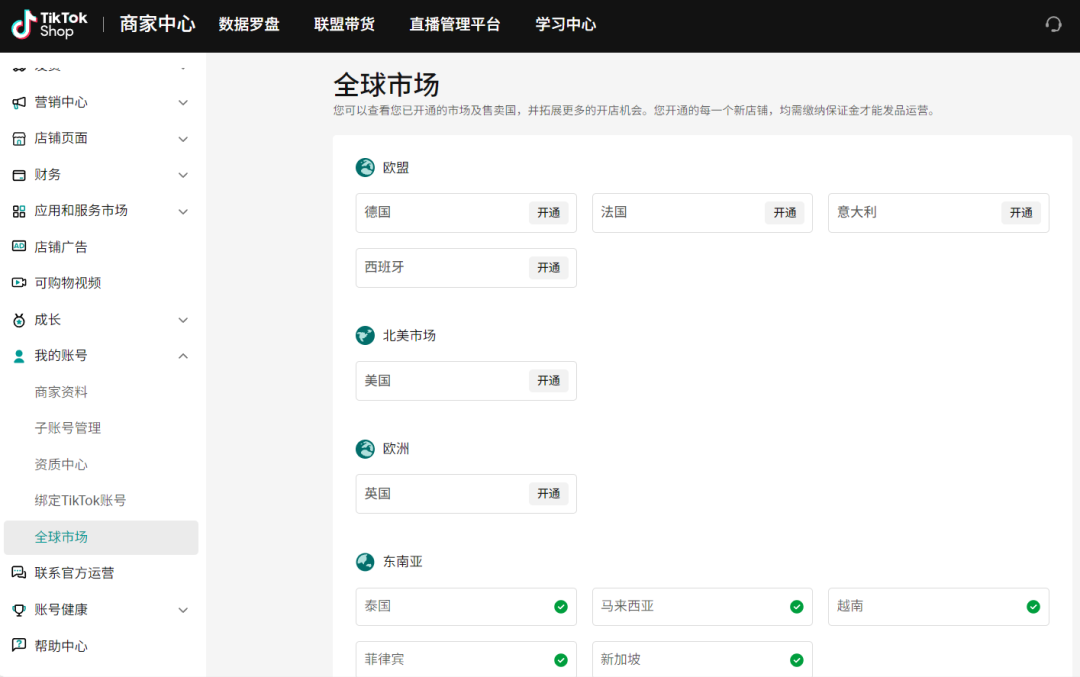
Task: Open 帮助中心 using its icon
Action: (17, 645)
